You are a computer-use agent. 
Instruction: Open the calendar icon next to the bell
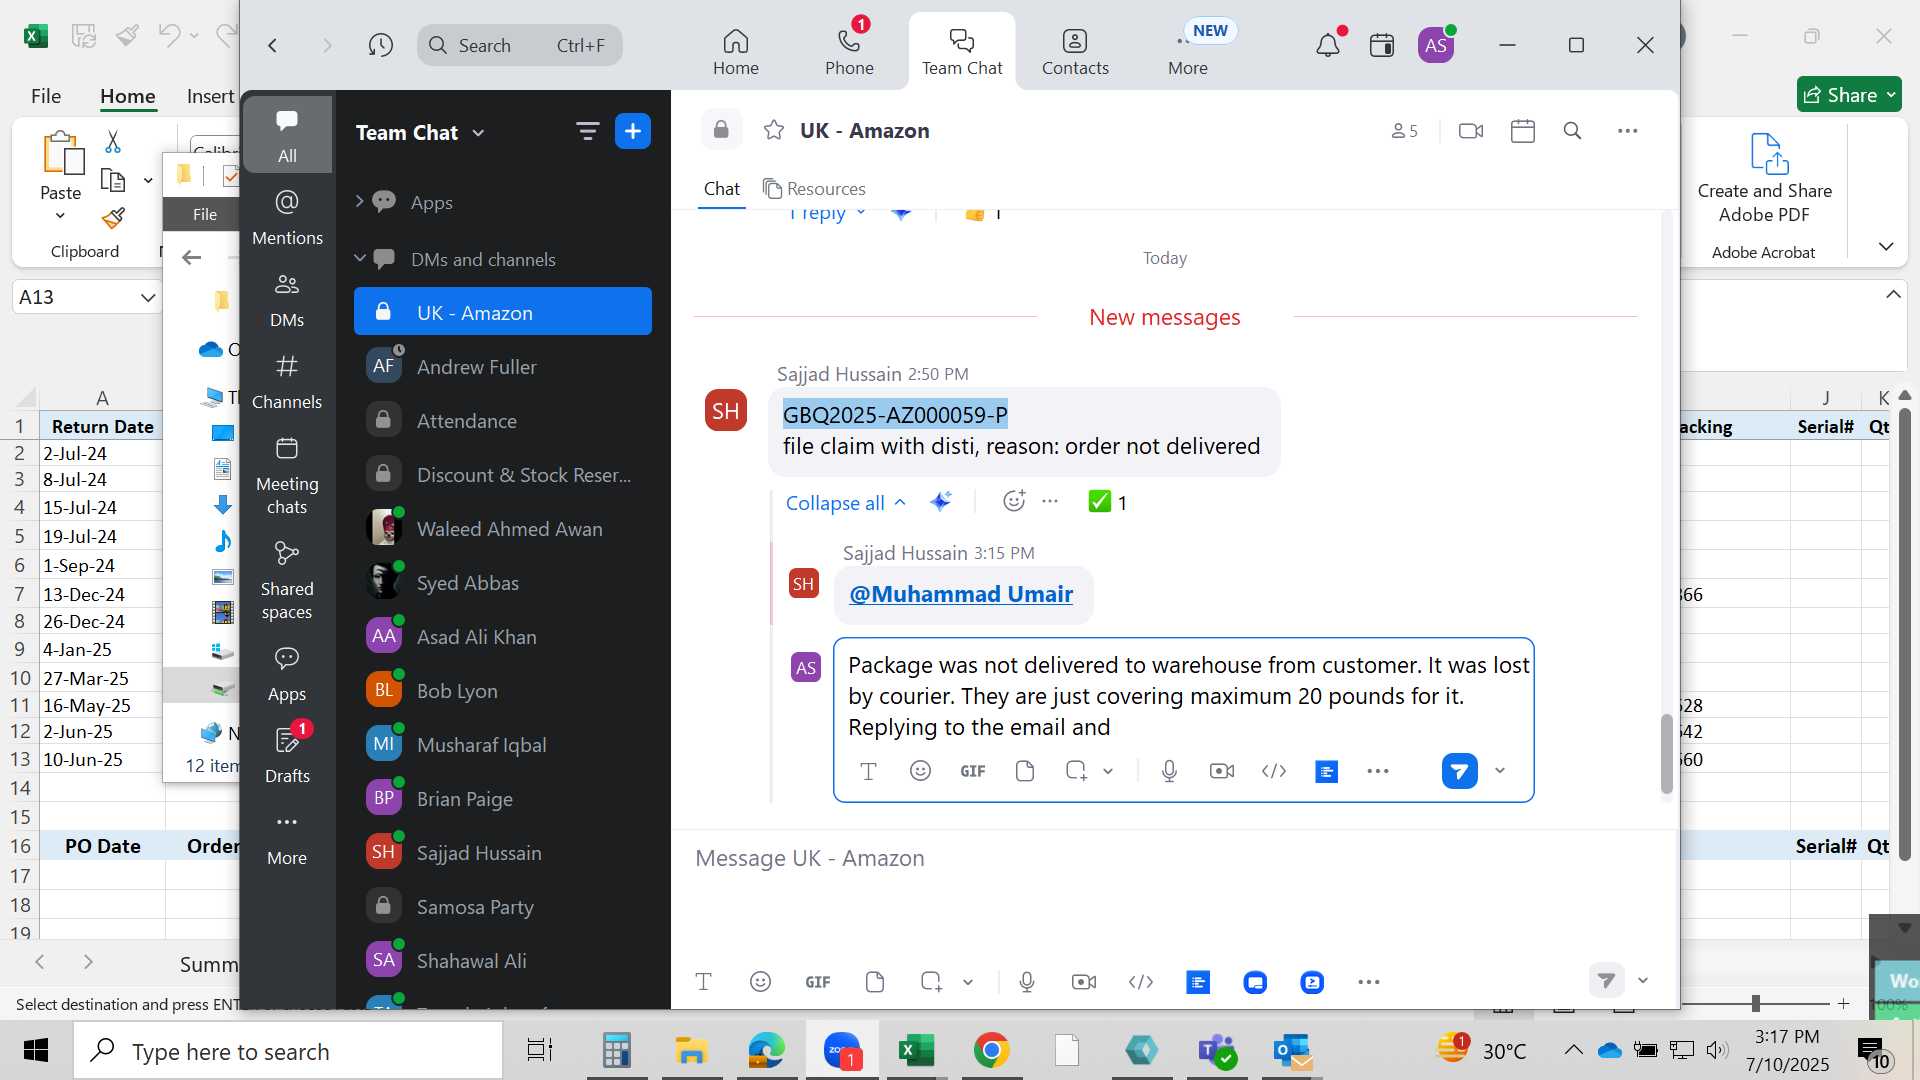[x=1382, y=45]
